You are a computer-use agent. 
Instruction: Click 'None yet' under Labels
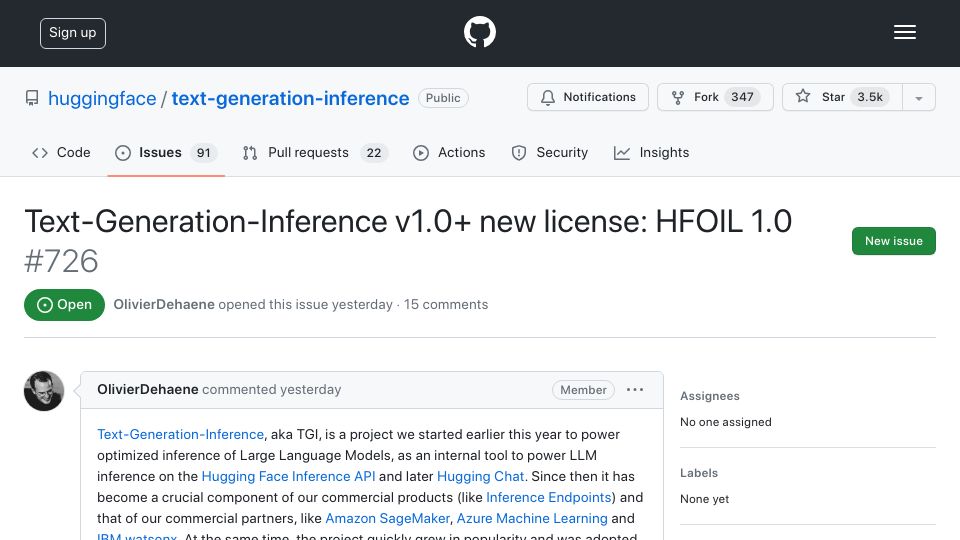pos(704,499)
